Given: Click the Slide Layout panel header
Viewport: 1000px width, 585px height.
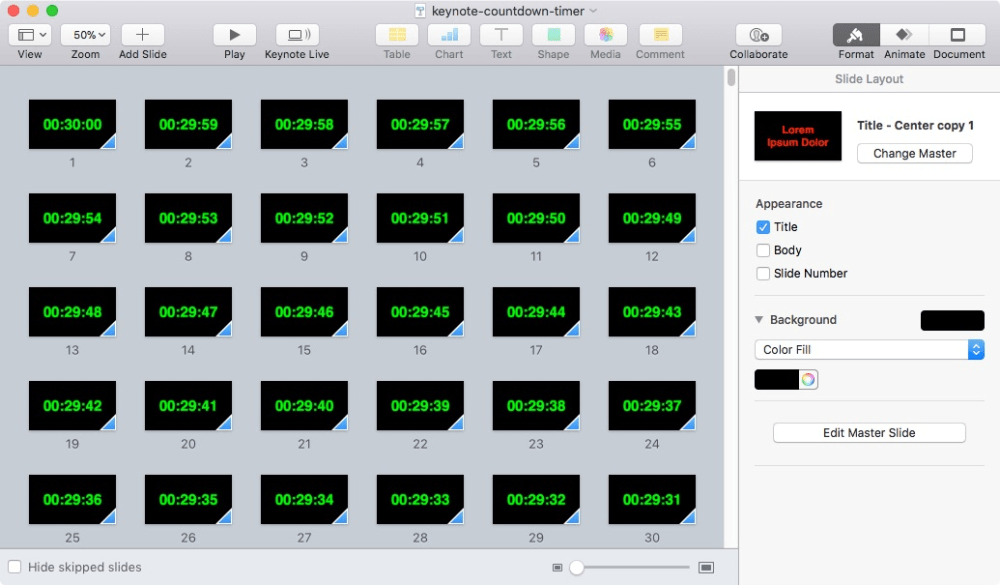Looking at the screenshot, I should click(869, 79).
